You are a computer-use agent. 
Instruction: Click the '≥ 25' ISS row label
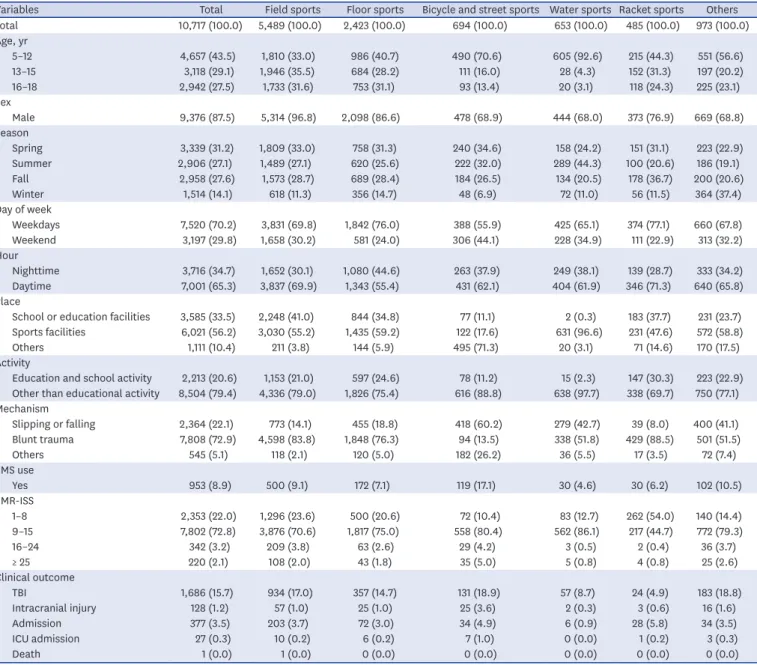click(x=21, y=562)
